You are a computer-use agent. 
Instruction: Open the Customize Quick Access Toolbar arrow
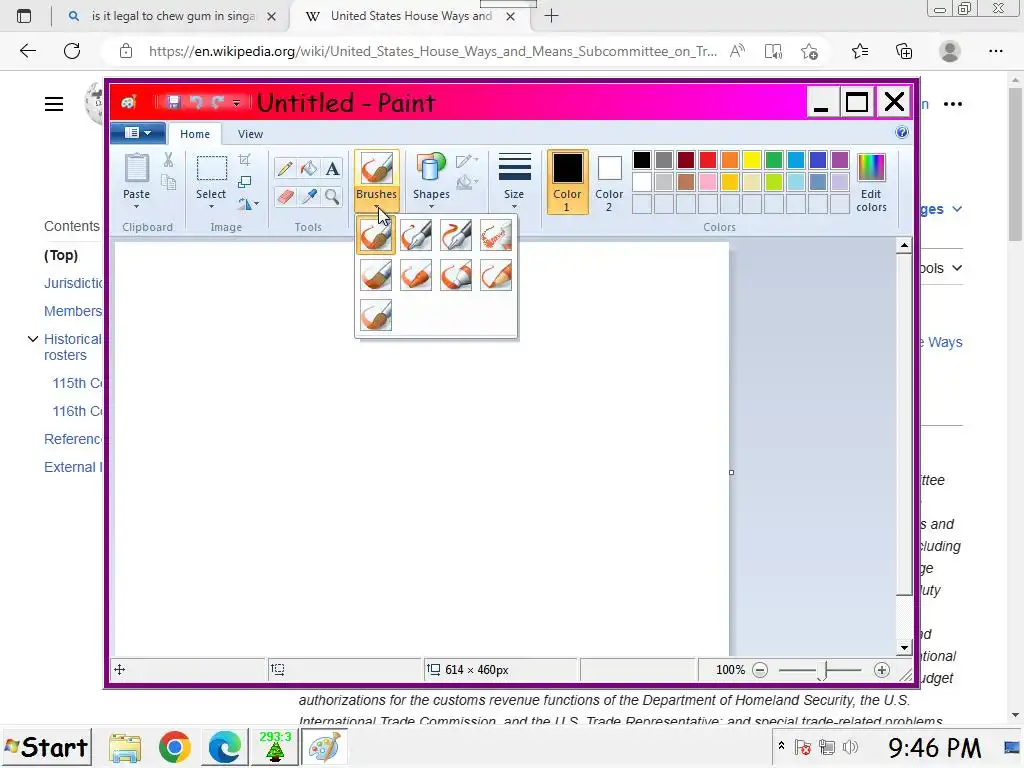click(236, 103)
